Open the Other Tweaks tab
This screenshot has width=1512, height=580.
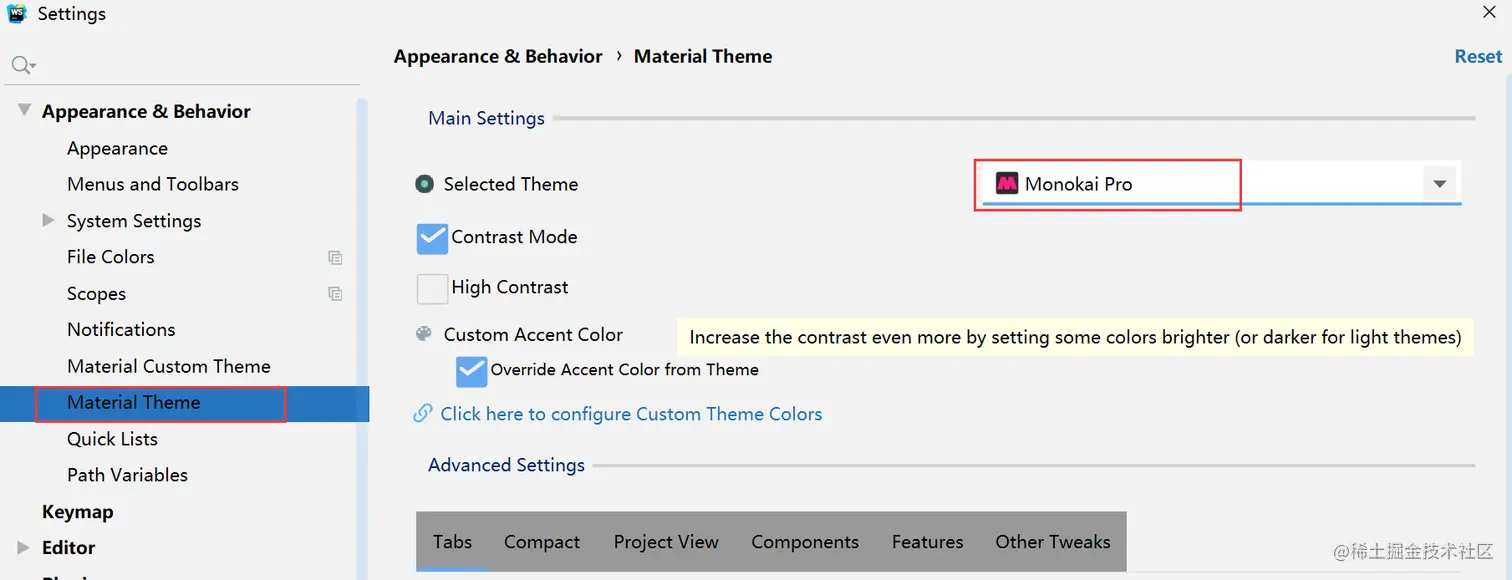click(1052, 542)
